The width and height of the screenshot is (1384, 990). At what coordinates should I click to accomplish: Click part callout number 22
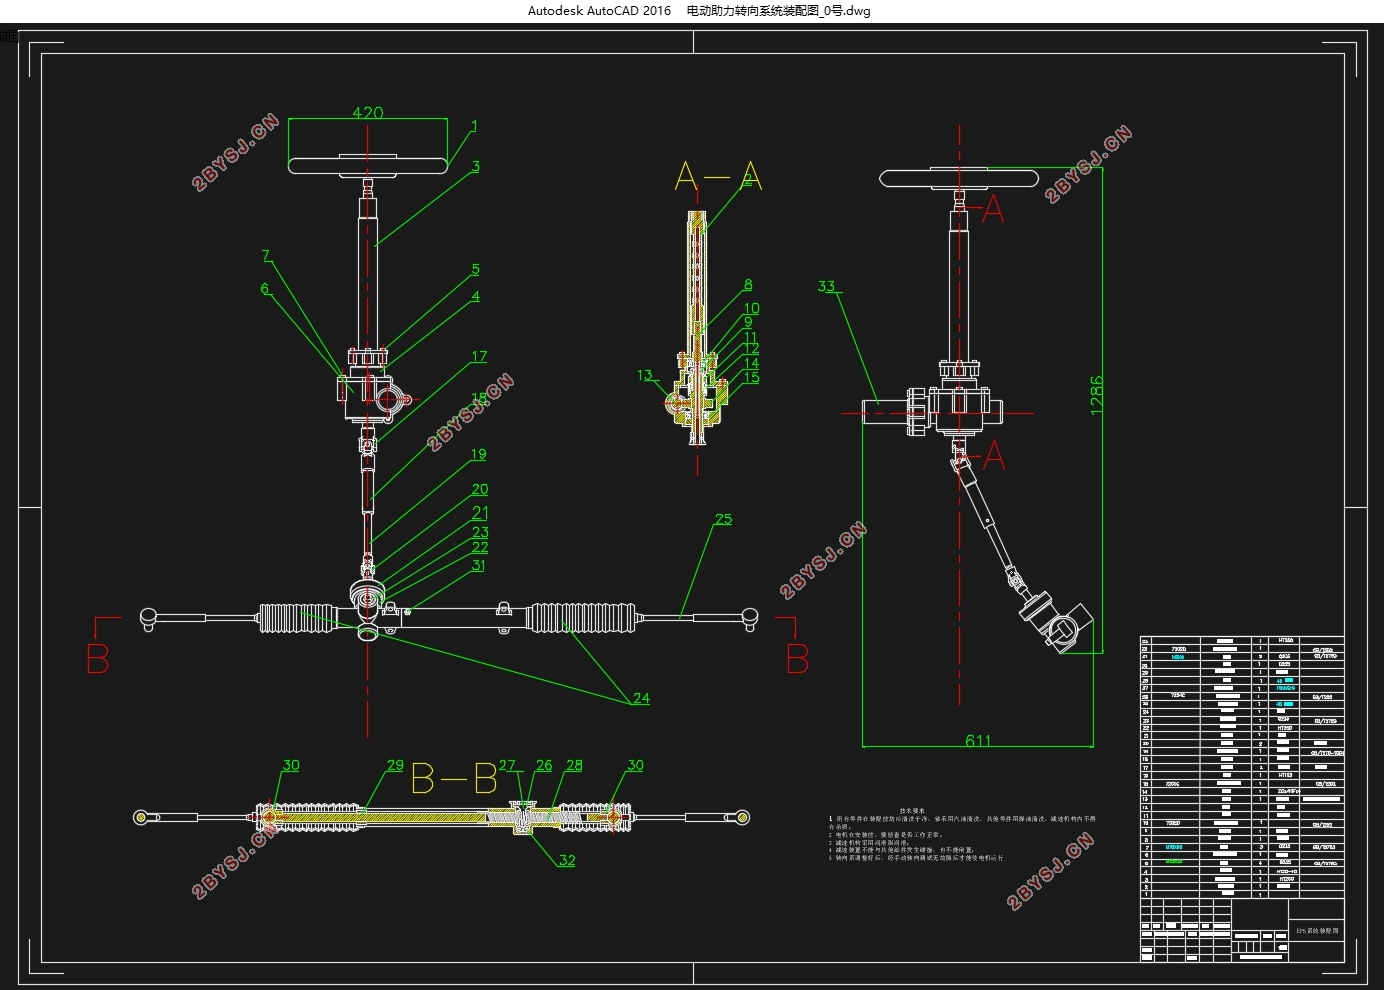(x=480, y=547)
